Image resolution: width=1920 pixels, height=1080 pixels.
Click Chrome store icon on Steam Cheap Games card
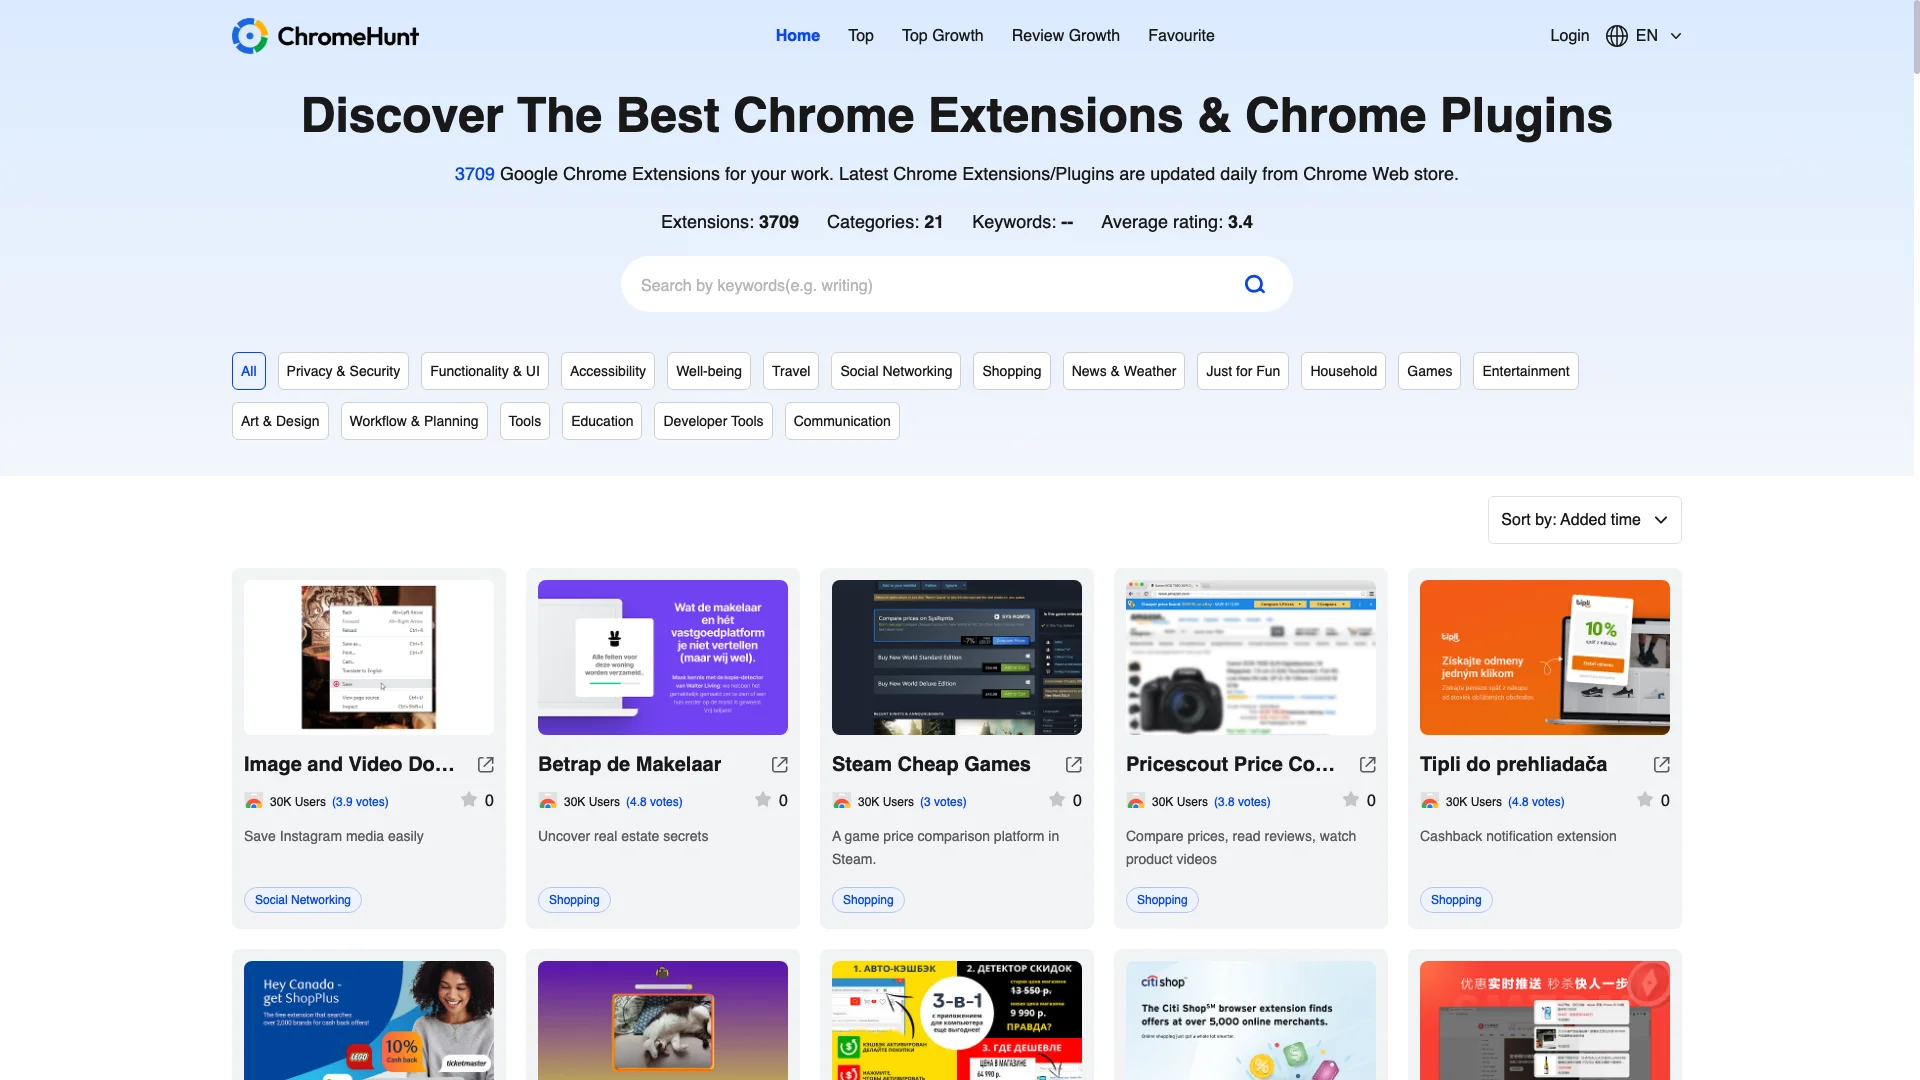point(842,802)
